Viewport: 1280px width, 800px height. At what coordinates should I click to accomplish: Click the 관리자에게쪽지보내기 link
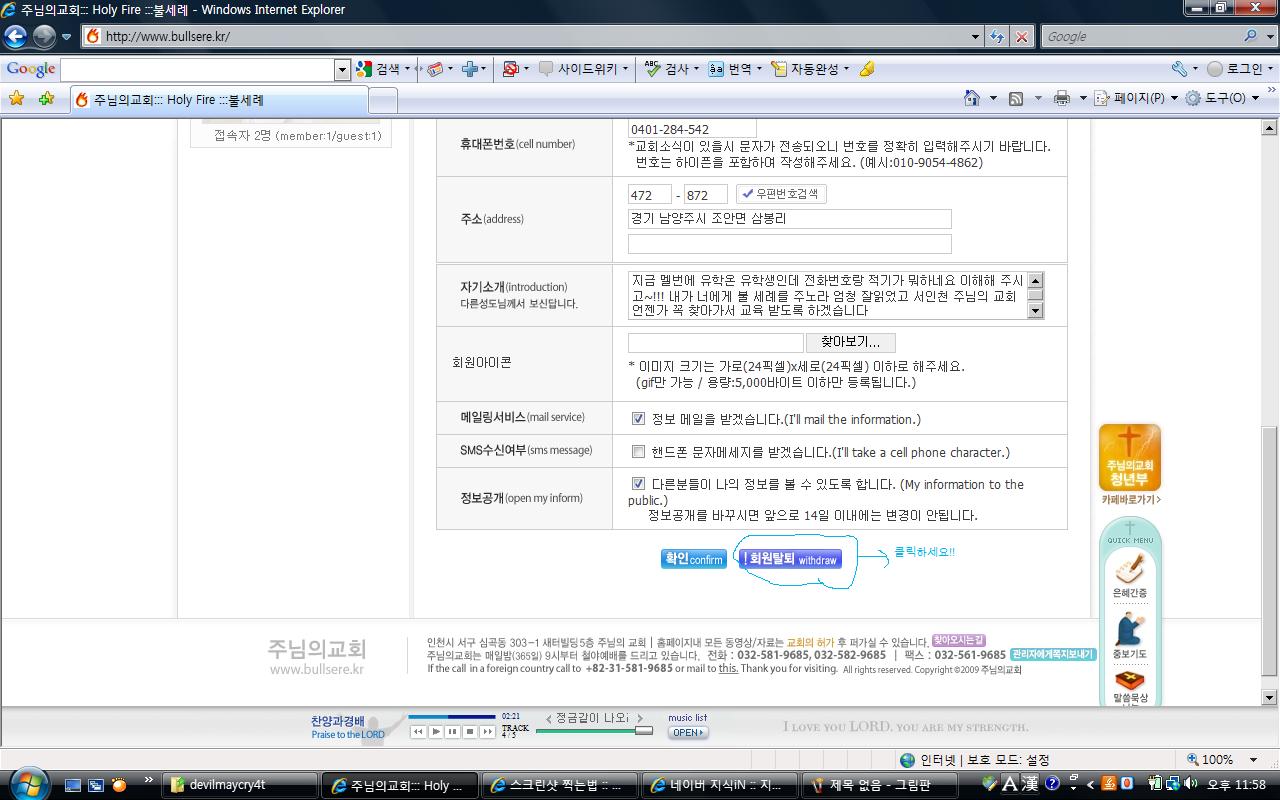point(1052,655)
